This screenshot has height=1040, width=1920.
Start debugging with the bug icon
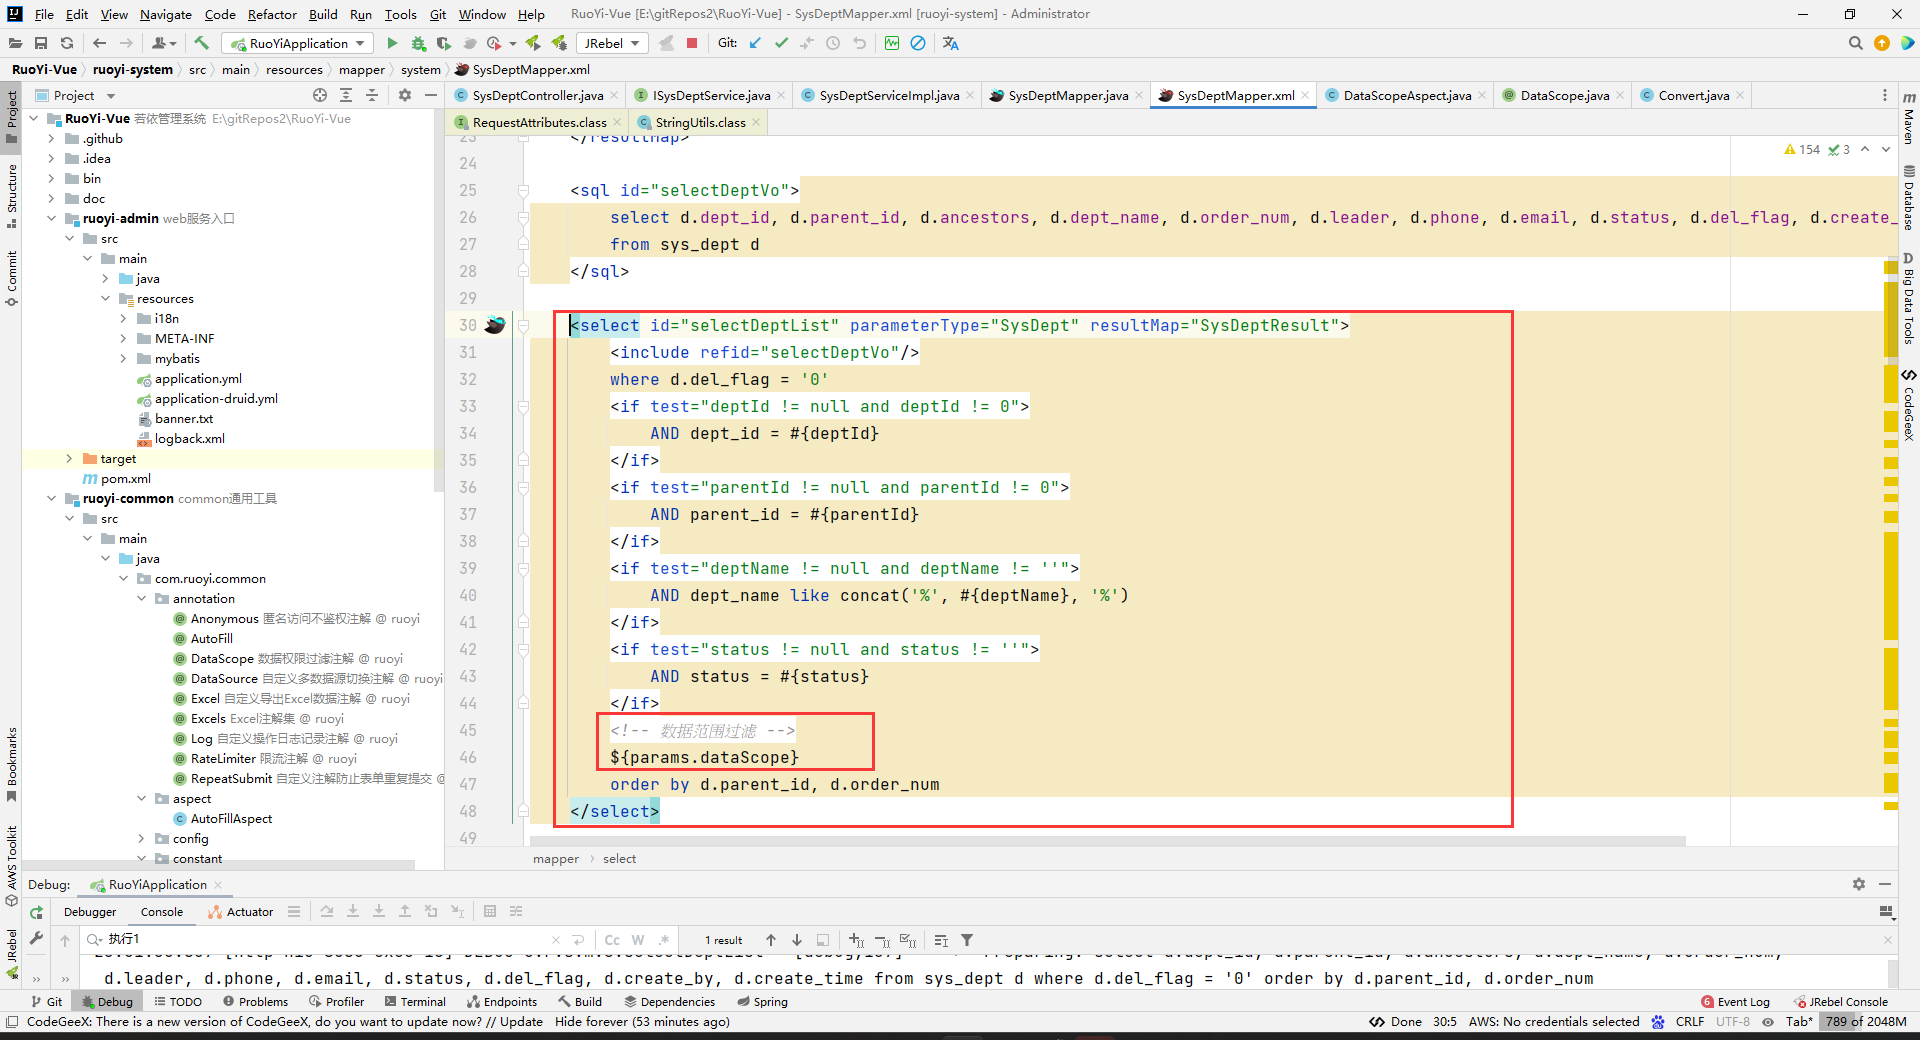pyautogui.click(x=418, y=43)
